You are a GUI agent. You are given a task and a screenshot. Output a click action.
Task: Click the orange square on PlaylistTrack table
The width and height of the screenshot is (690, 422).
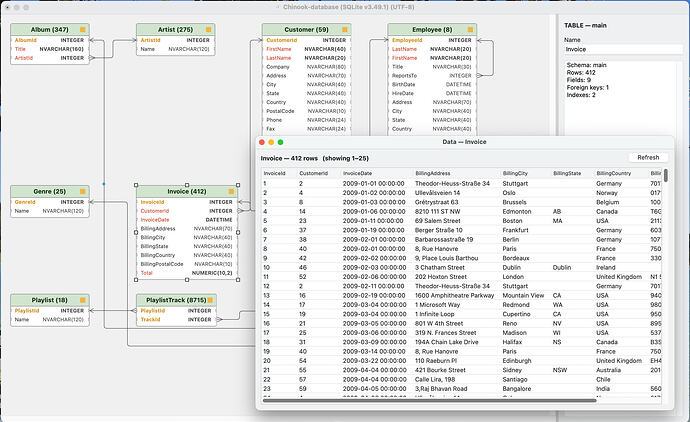tap(210, 300)
